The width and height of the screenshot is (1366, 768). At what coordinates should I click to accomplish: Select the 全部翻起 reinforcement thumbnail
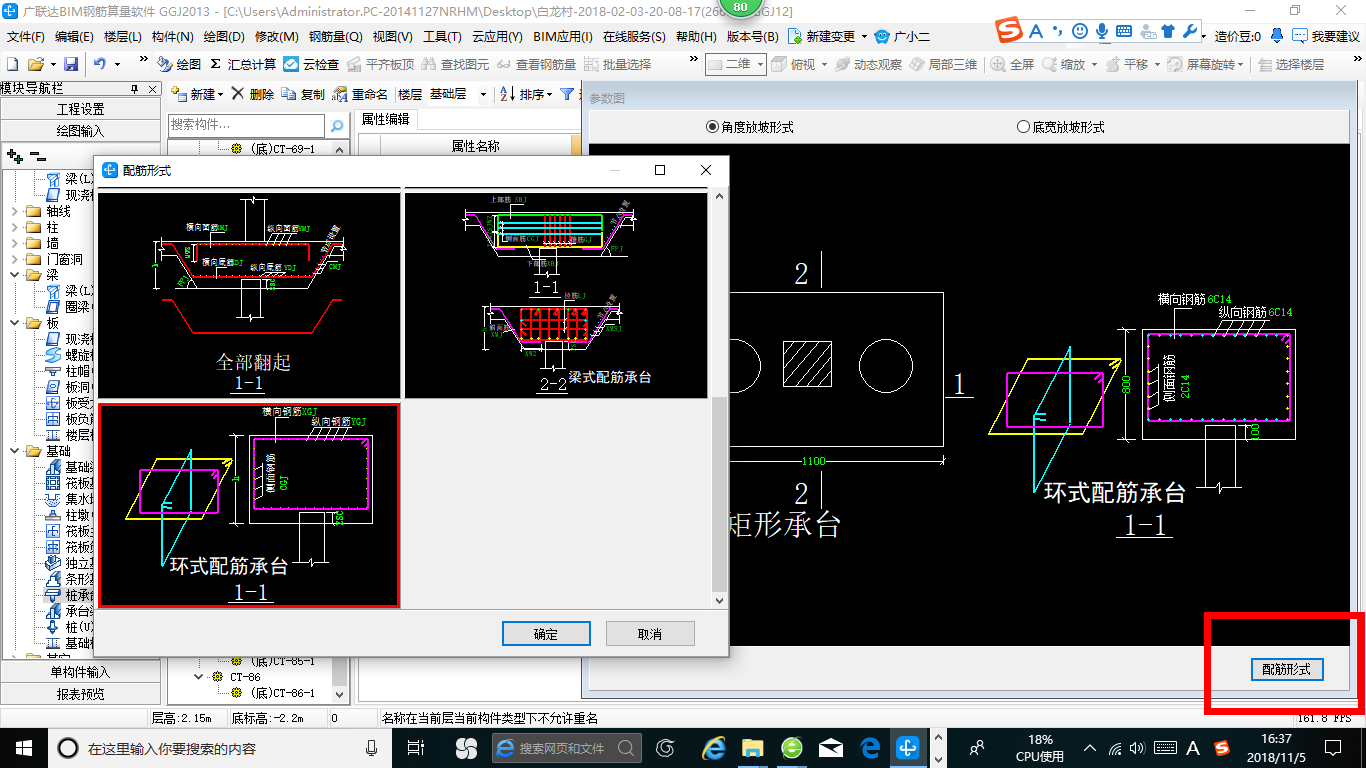250,295
